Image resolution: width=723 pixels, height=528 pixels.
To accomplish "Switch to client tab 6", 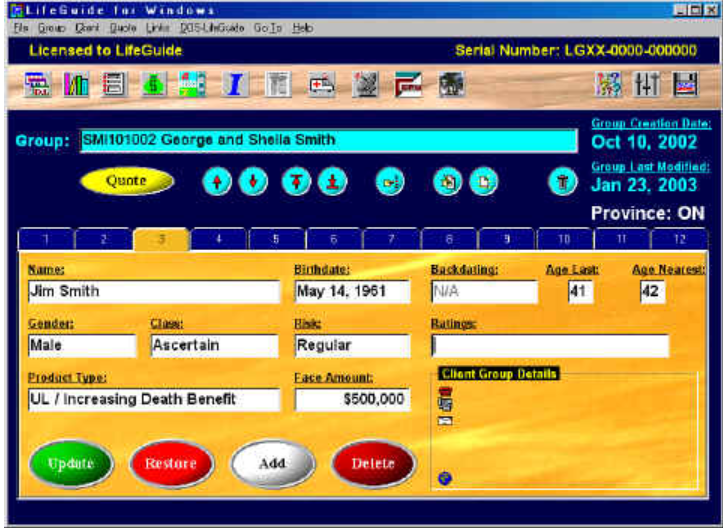I will (x=334, y=239).
